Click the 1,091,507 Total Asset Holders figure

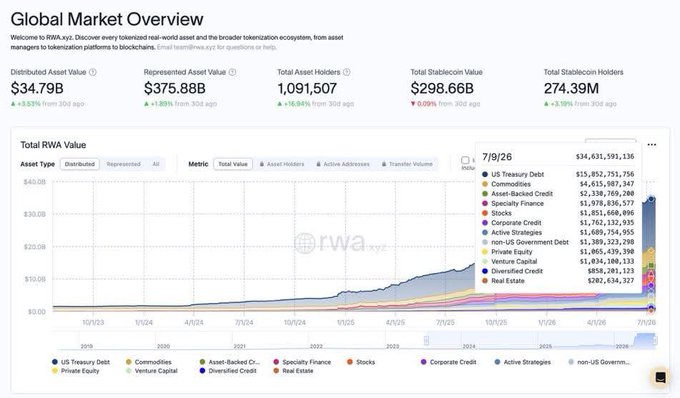click(x=307, y=88)
